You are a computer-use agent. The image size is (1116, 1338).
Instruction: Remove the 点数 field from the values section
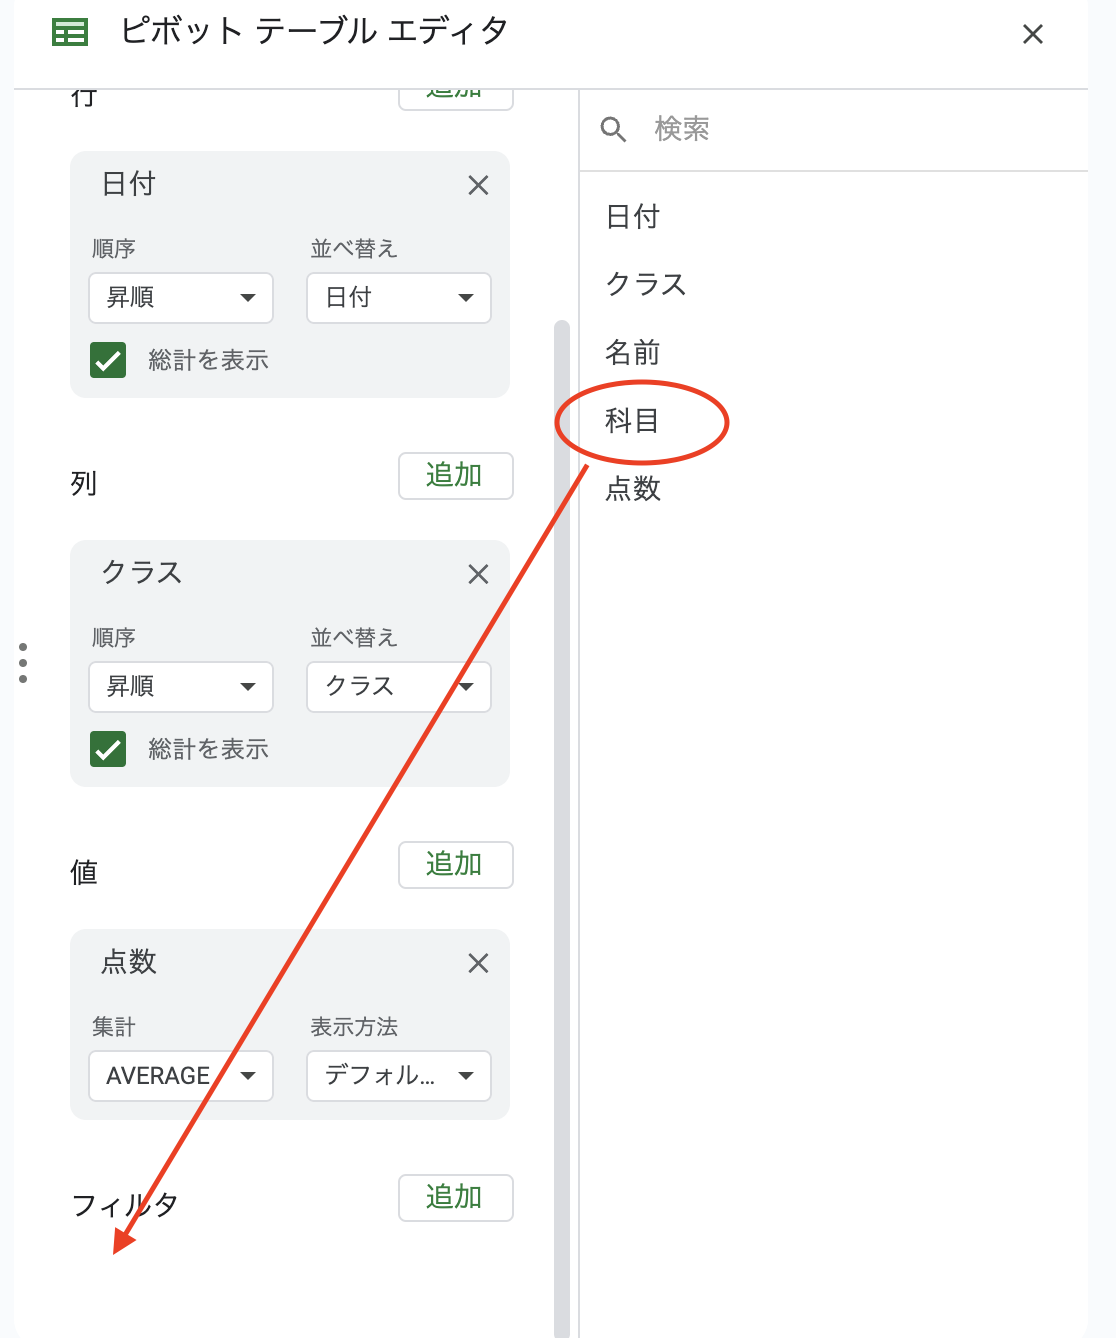(x=478, y=963)
